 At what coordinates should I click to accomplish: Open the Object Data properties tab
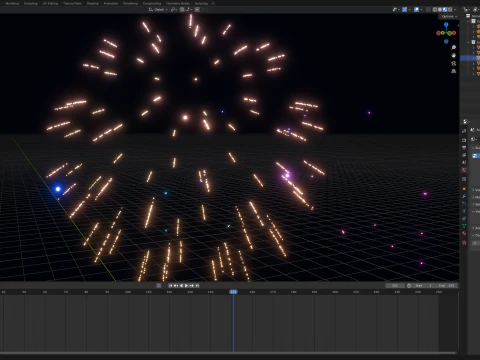coord(464,225)
